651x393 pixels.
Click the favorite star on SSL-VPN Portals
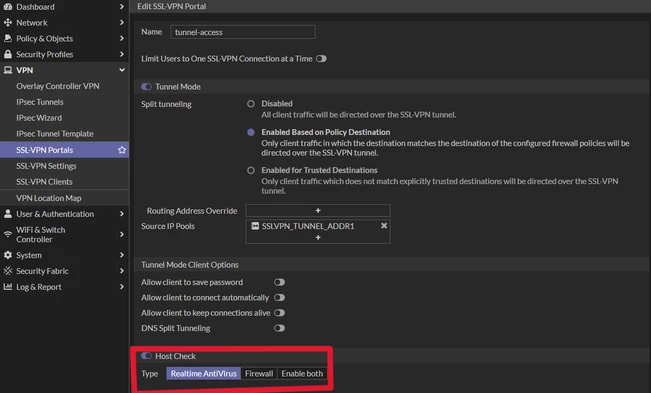coord(122,150)
